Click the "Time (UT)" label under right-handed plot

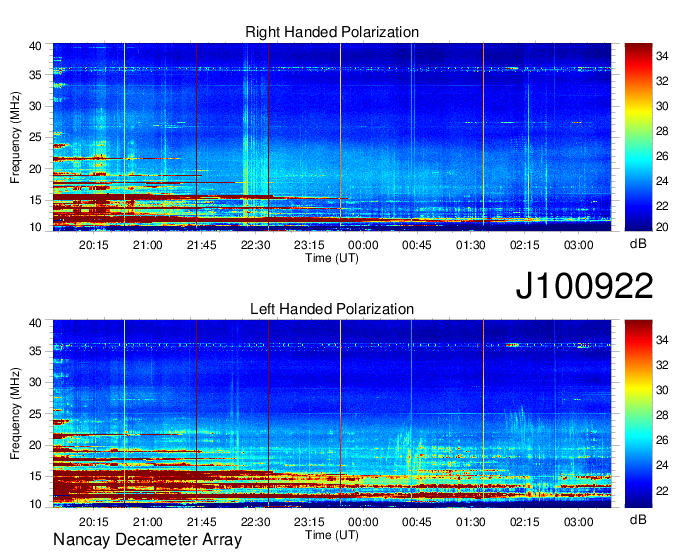click(x=332, y=258)
